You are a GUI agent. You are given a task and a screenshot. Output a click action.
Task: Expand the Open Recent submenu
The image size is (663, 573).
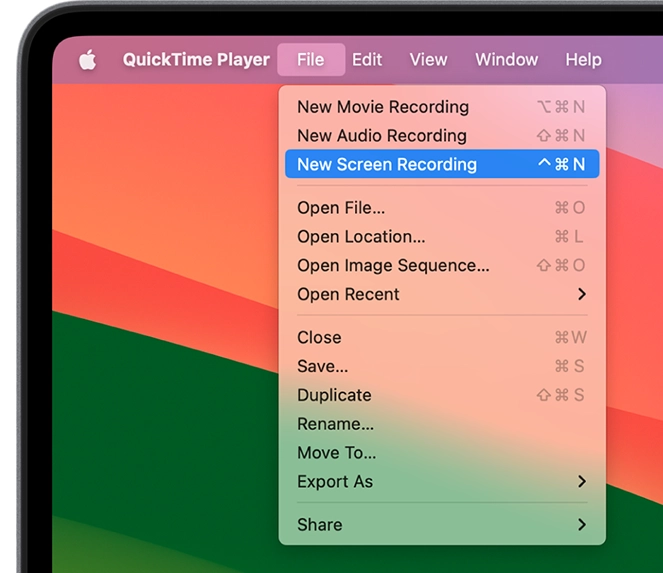tap(442, 294)
